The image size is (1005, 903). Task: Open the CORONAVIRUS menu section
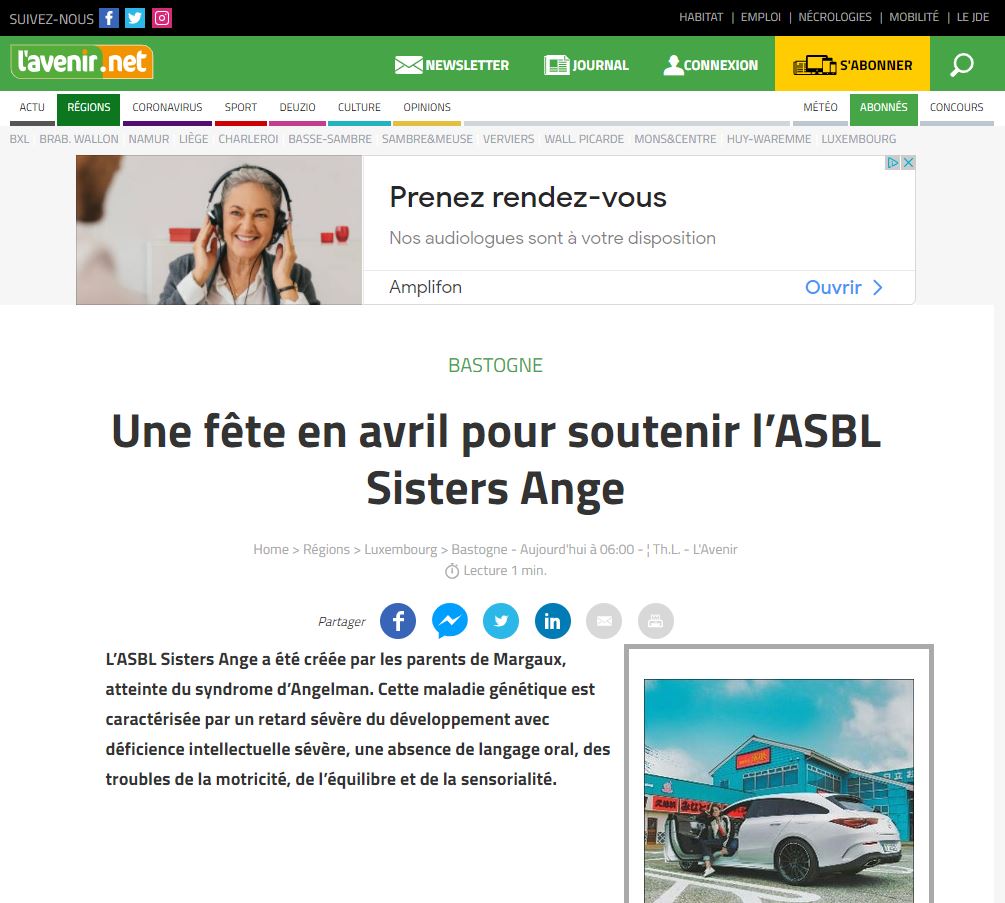pyautogui.click(x=167, y=108)
